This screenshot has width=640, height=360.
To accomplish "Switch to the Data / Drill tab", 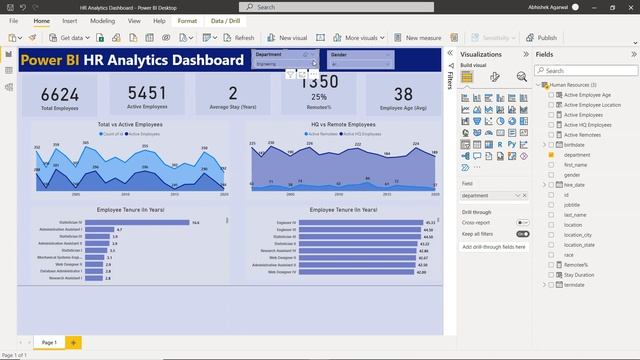I will (x=225, y=21).
